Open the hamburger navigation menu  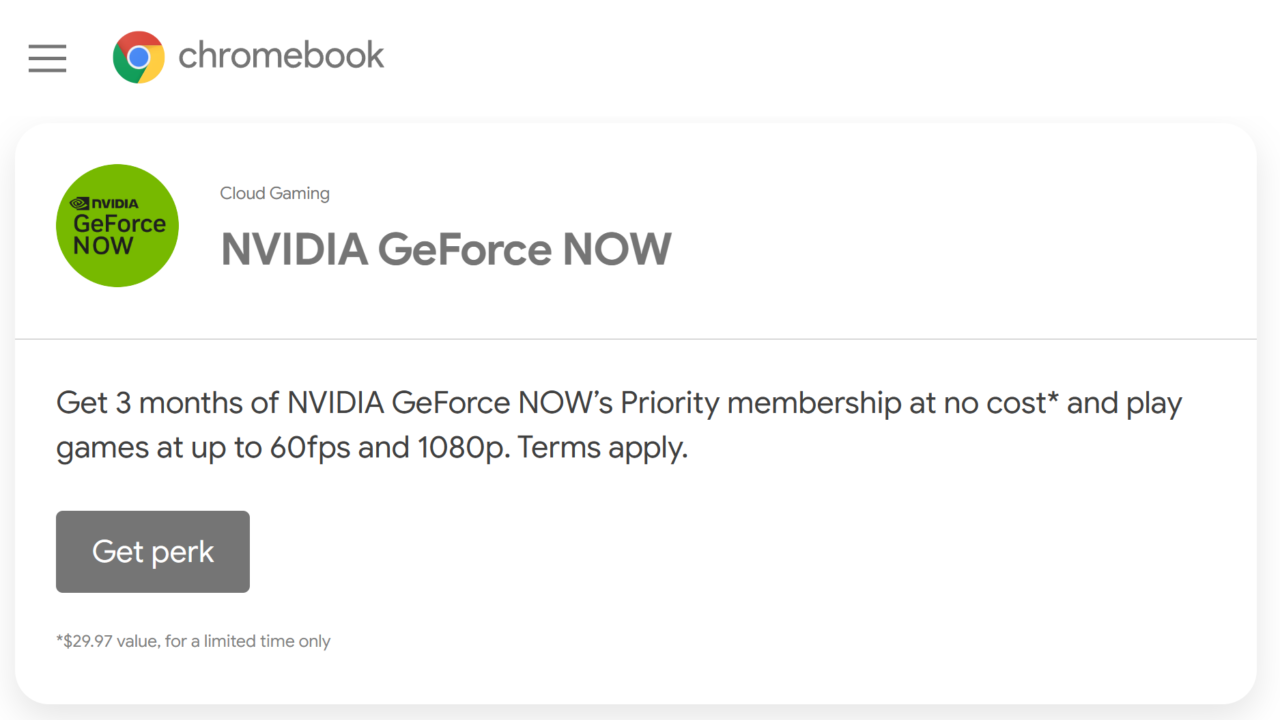tap(47, 58)
